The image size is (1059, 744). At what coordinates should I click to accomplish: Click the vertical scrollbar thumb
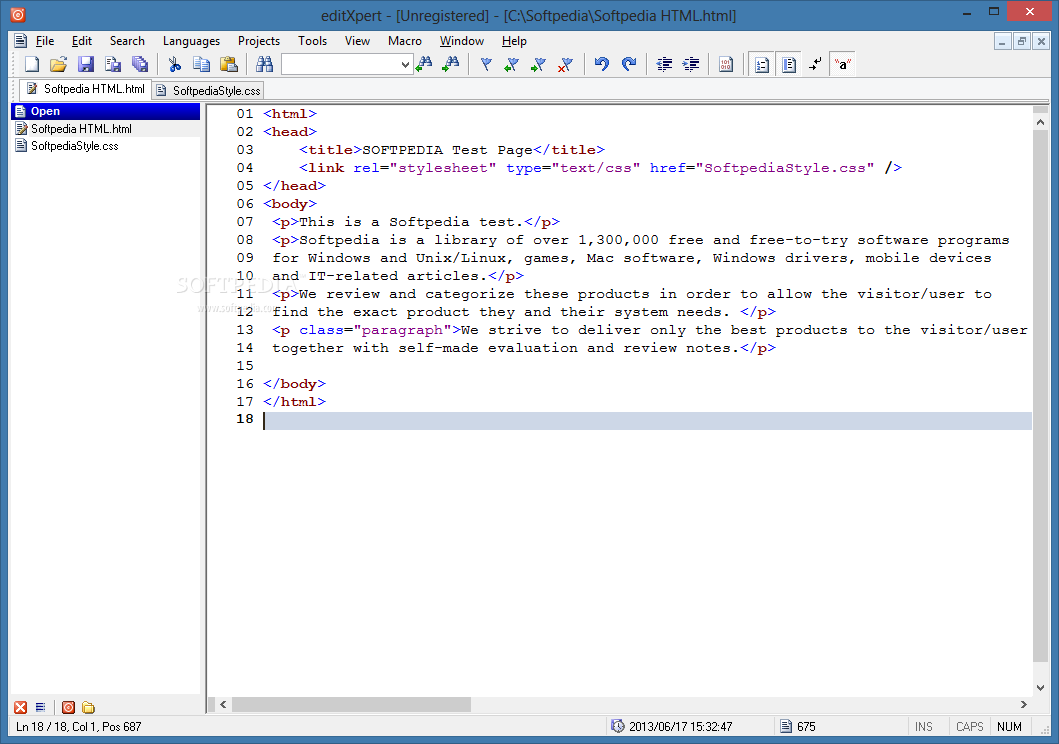1040,396
